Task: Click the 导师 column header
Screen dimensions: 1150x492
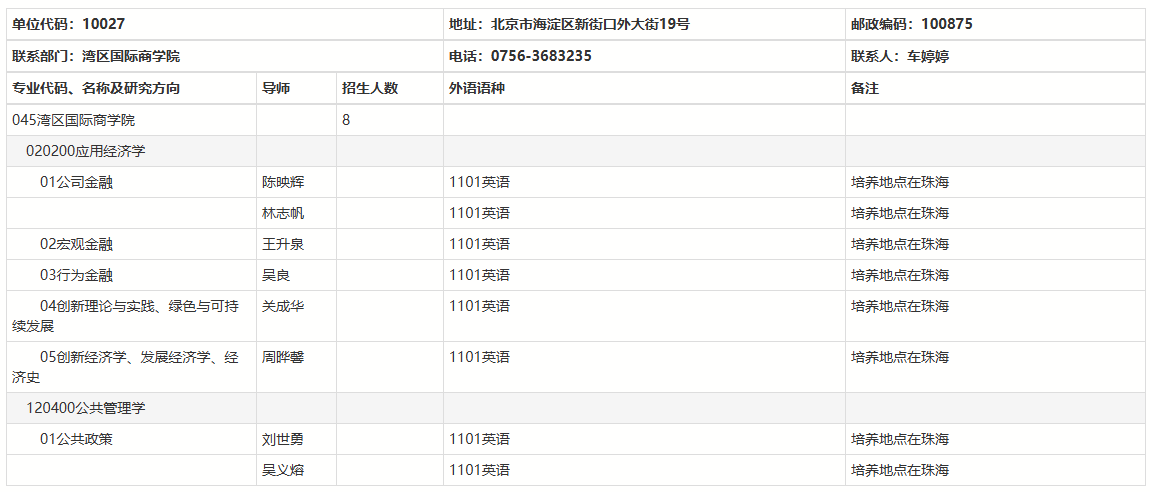Action: (x=276, y=88)
